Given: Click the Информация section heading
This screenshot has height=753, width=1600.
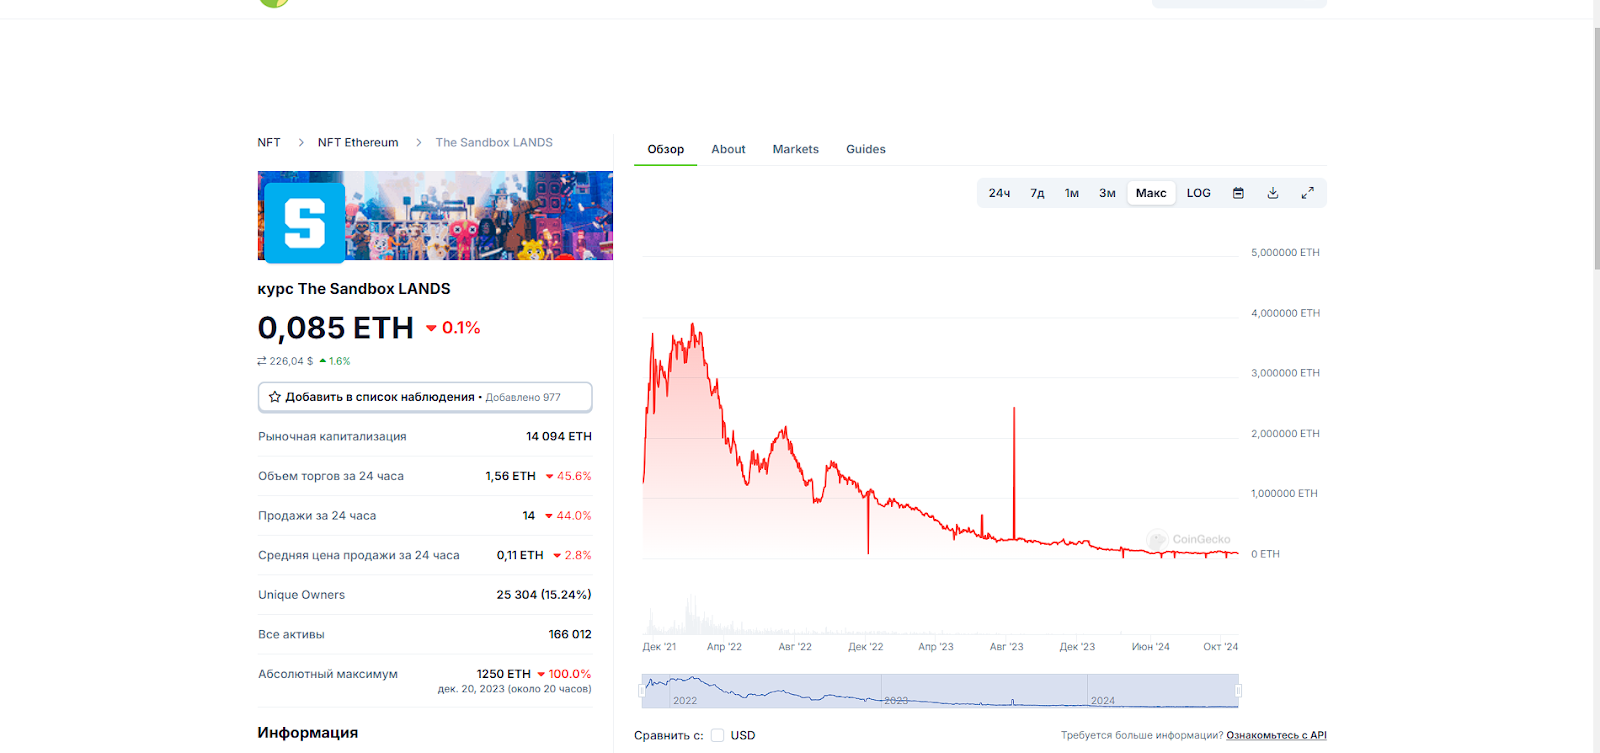Looking at the screenshot, I should pyautogui.click(x=308, y=733).
